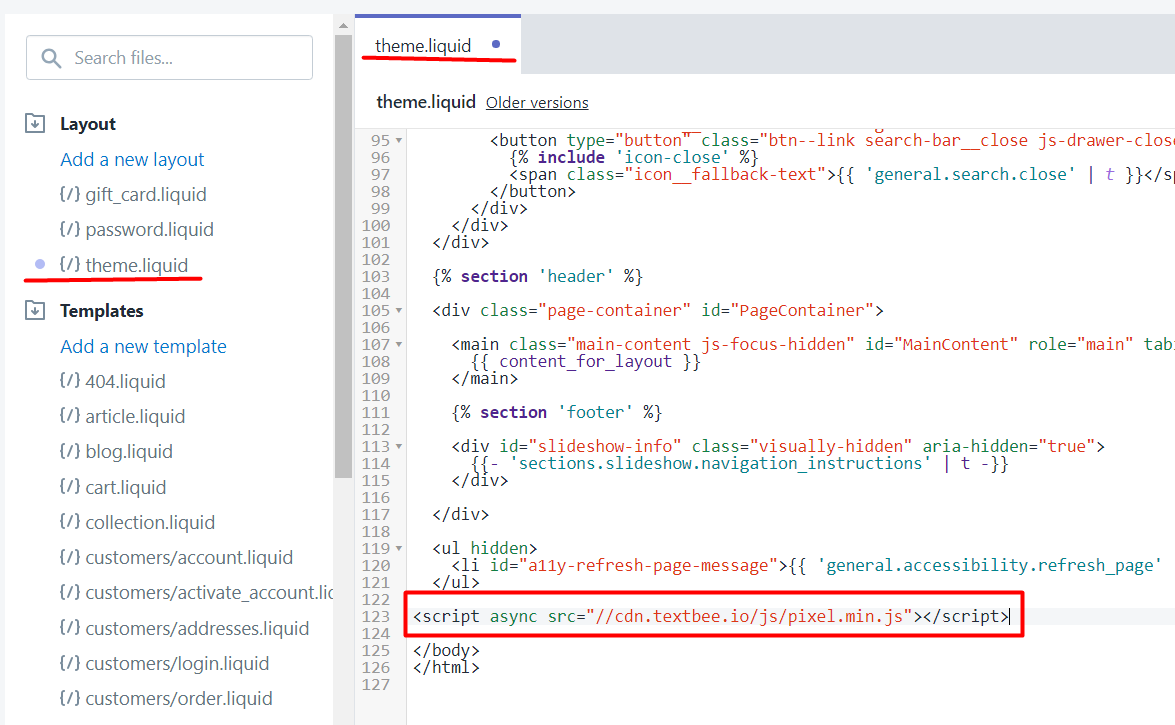Click the 404.liquid file type icon
Viewport: 1175px width, 725px height.
(x=70, y=381)
